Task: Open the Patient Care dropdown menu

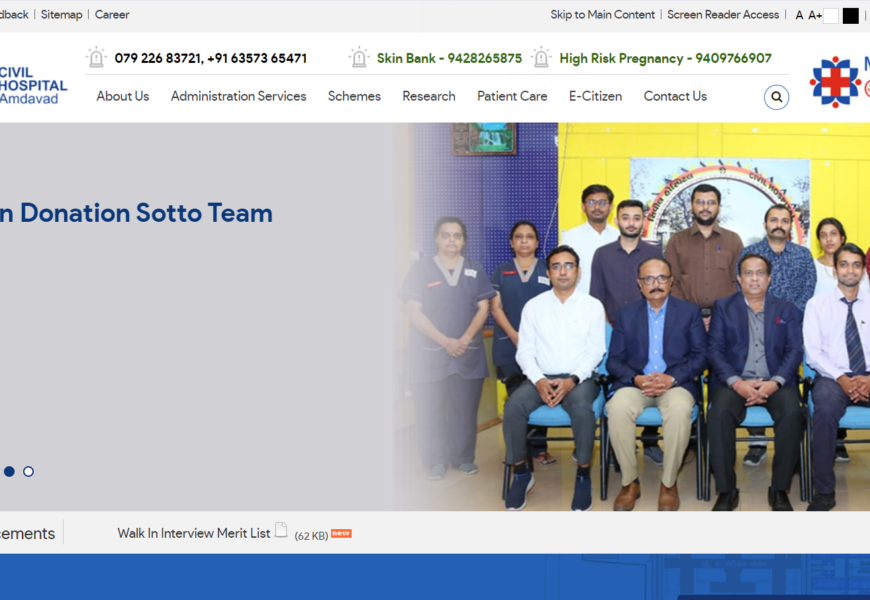Action: [512, 96]
